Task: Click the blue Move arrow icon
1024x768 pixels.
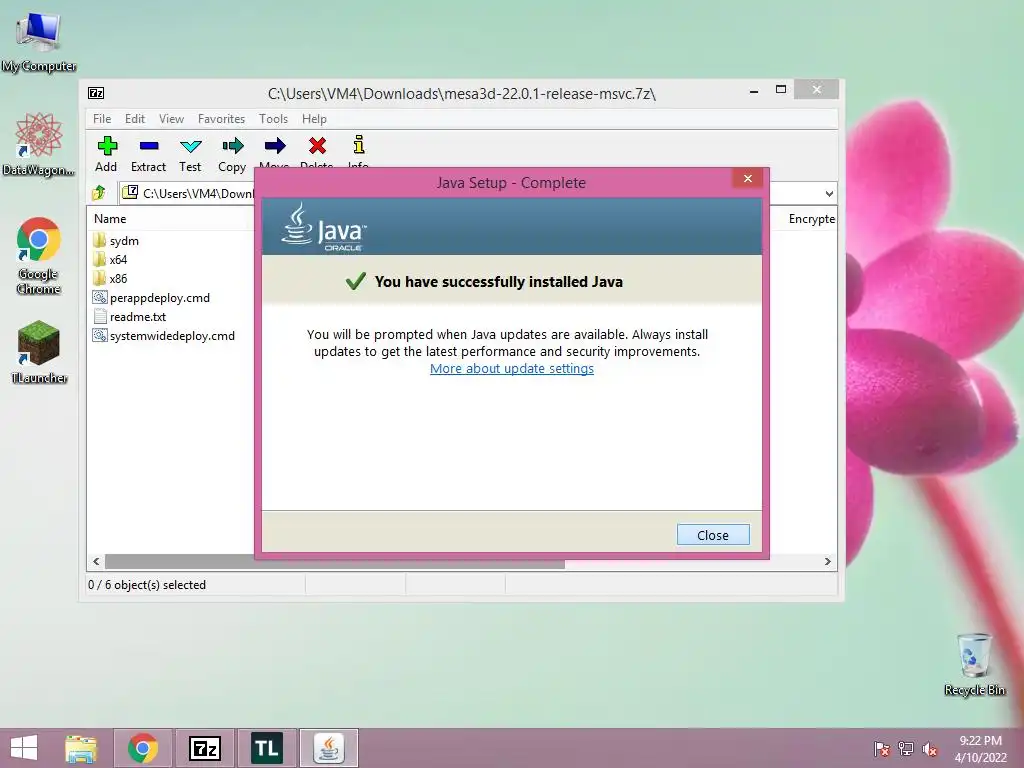Action: 275,146
